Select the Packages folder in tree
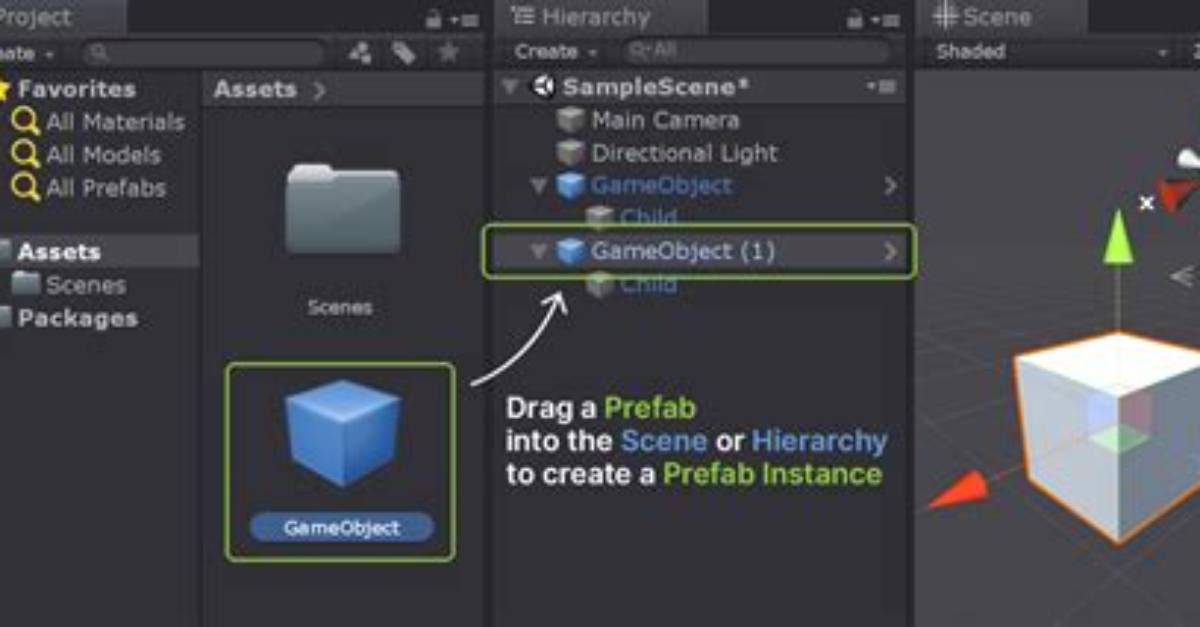 (77, 318)
